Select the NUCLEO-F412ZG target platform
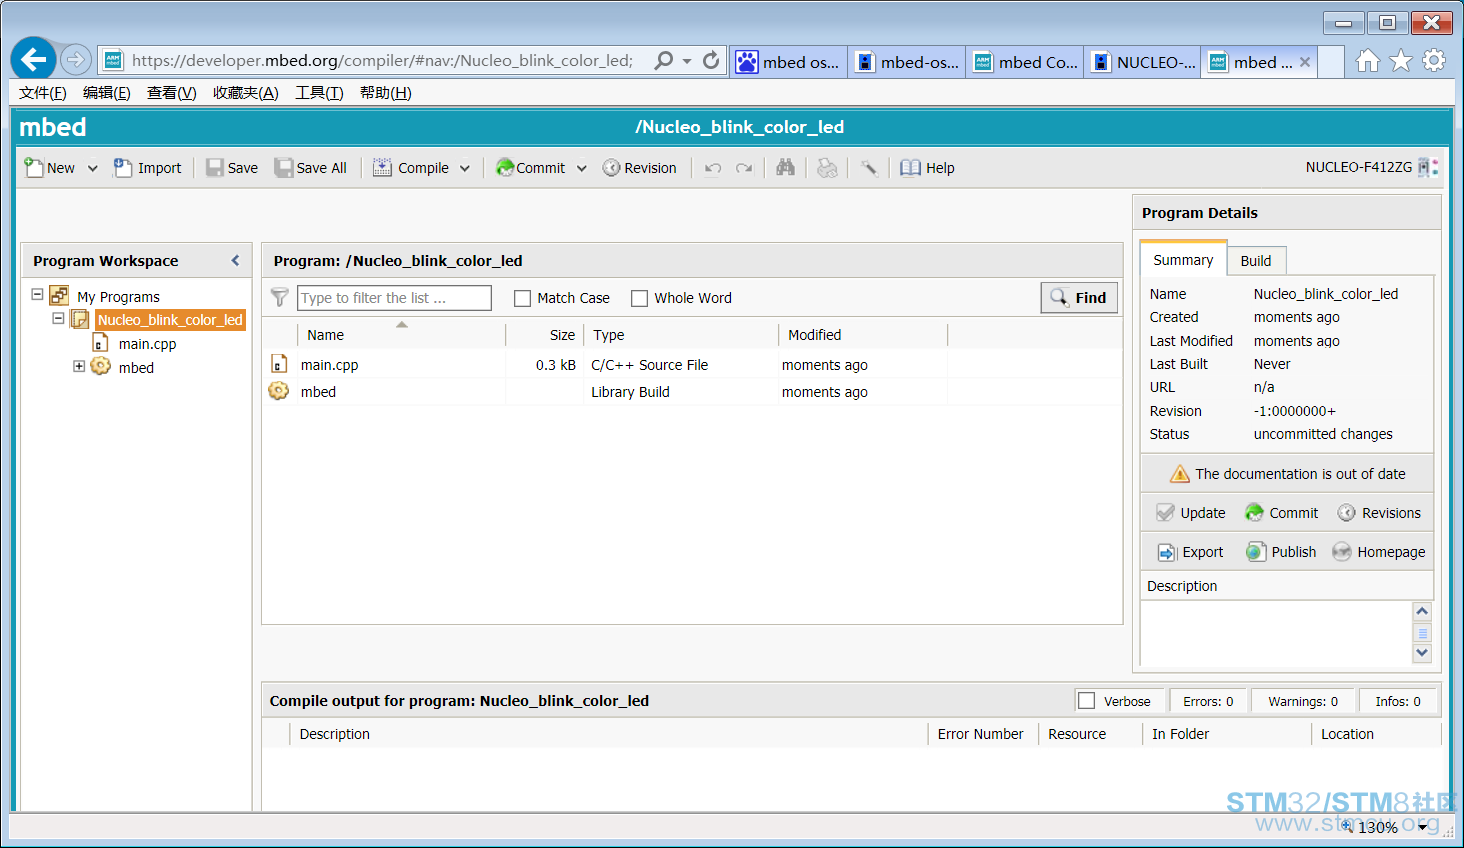 coord(1372,167)
